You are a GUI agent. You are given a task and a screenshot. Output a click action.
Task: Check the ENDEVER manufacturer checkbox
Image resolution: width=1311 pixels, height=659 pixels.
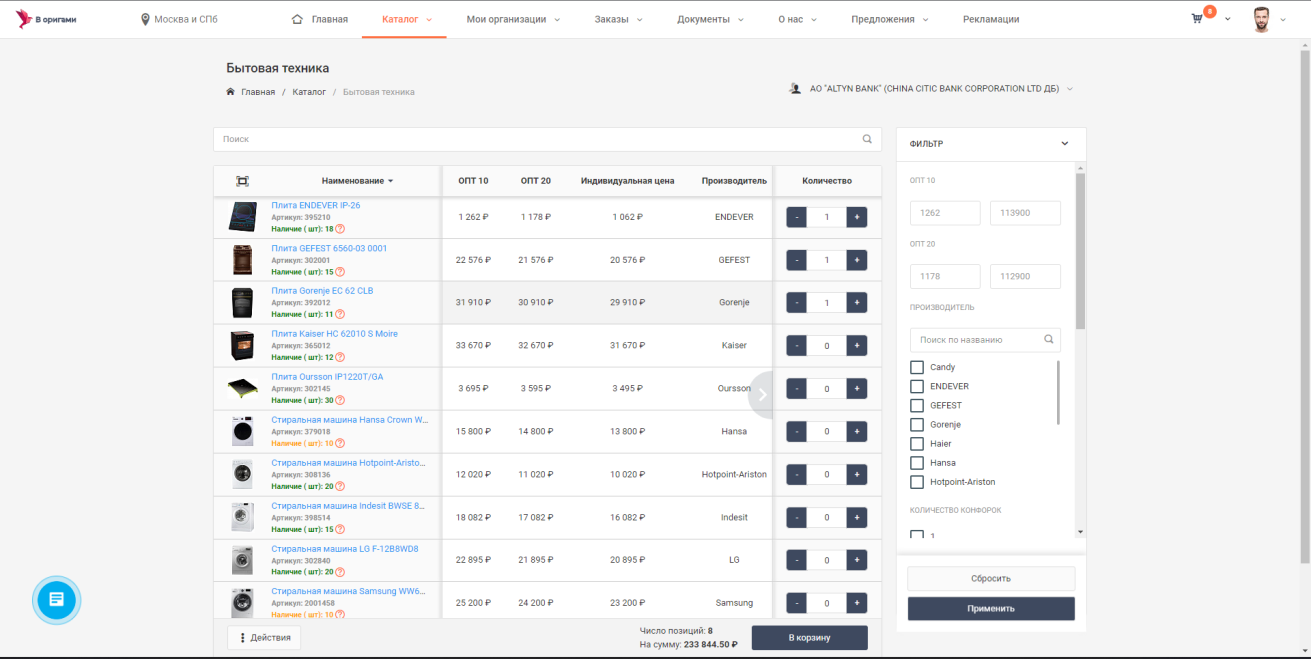click(x=917, y=386)
